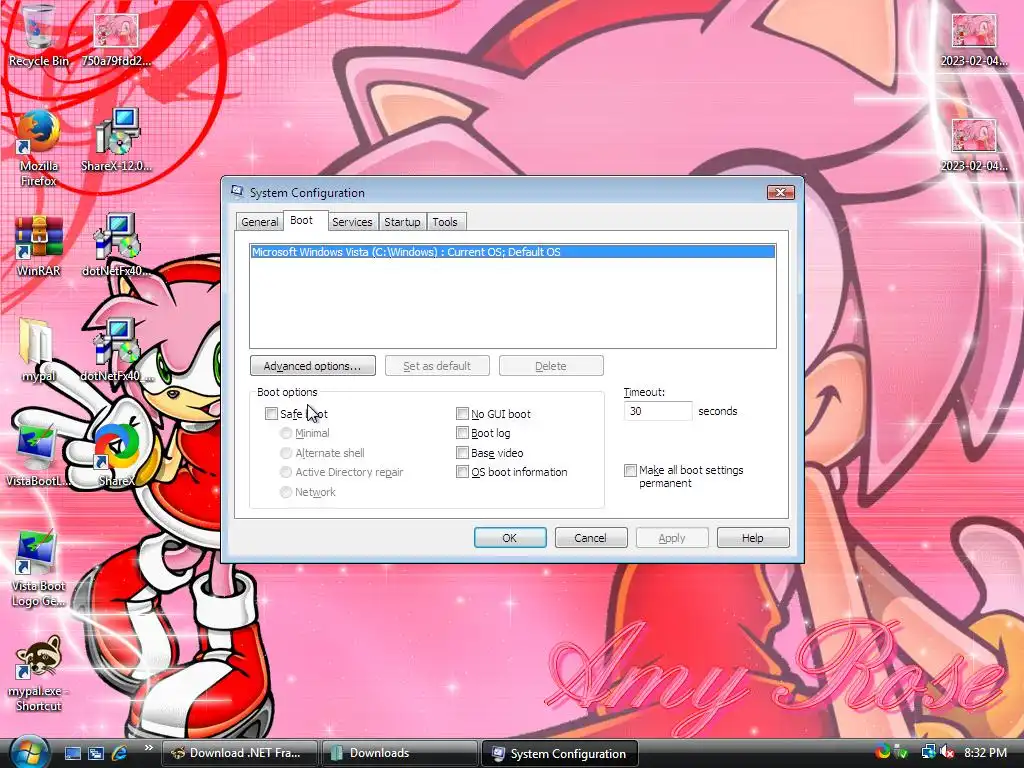Open the Services tab
The height and width of the screenshot is (768, 1024).
click(352, 222)
